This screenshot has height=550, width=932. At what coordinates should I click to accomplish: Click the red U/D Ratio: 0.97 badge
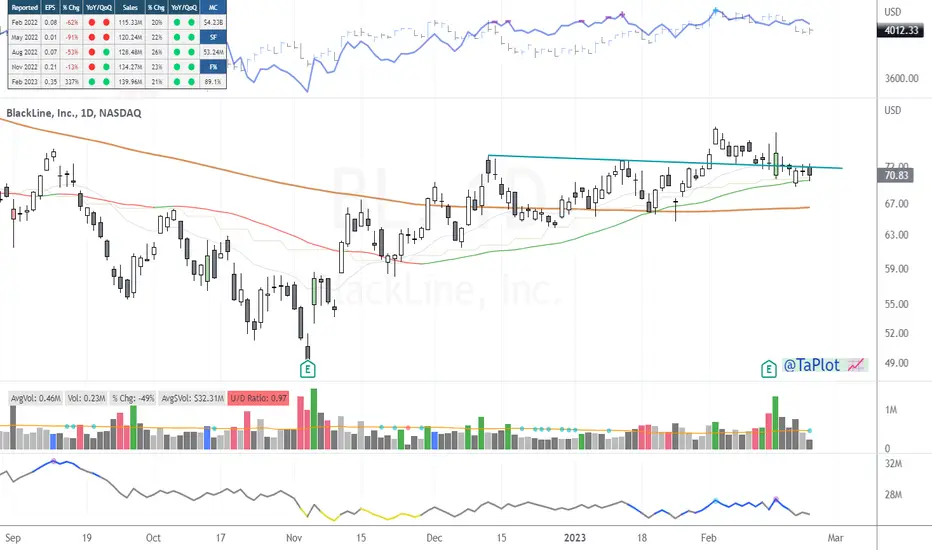pyautogui.click(x=259, y=398)
